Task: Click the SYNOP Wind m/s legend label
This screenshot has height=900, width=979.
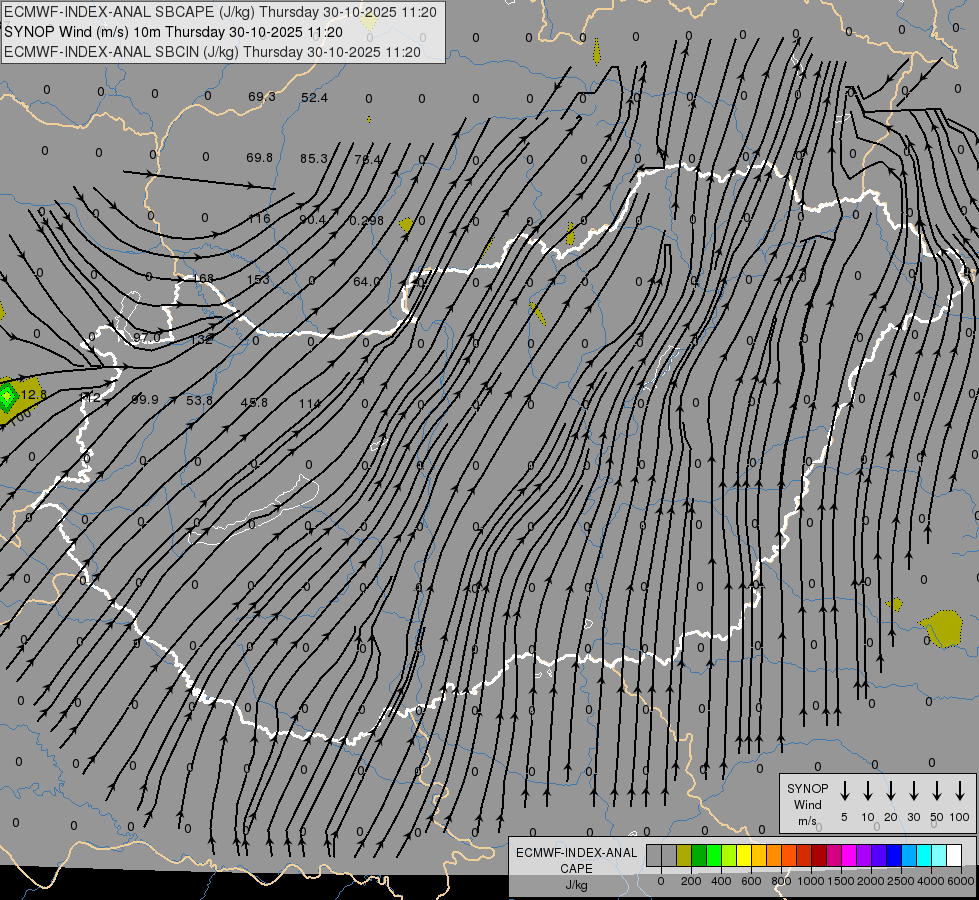Action: point(807,804)
